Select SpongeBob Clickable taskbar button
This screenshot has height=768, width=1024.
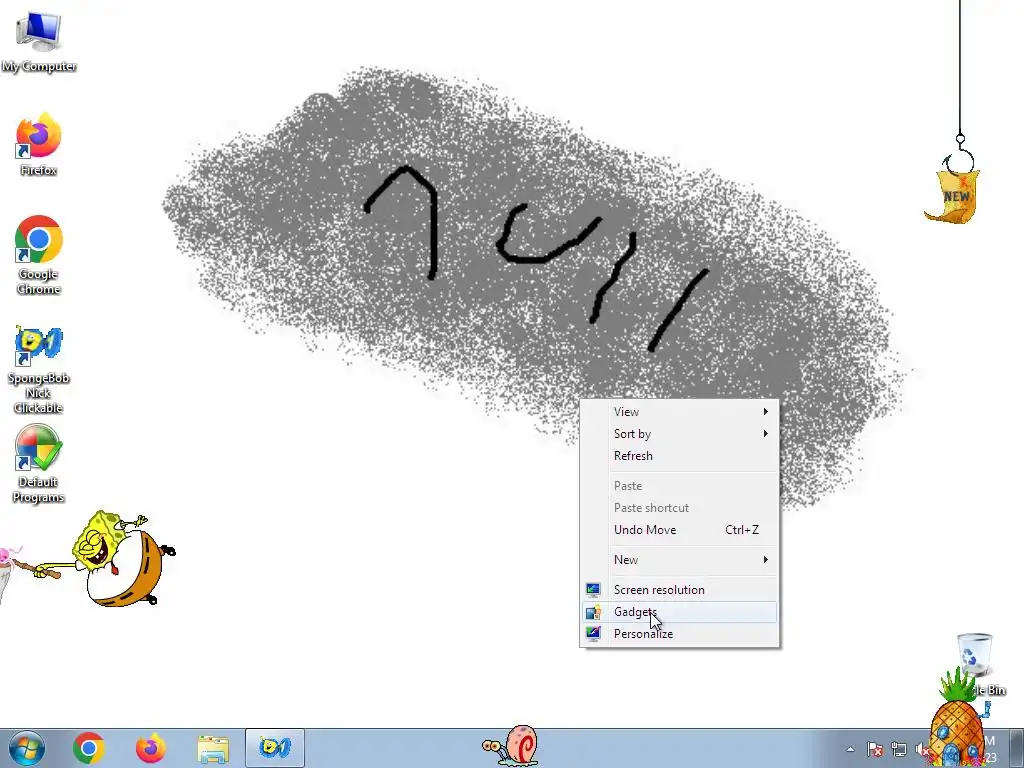point(275,748)
